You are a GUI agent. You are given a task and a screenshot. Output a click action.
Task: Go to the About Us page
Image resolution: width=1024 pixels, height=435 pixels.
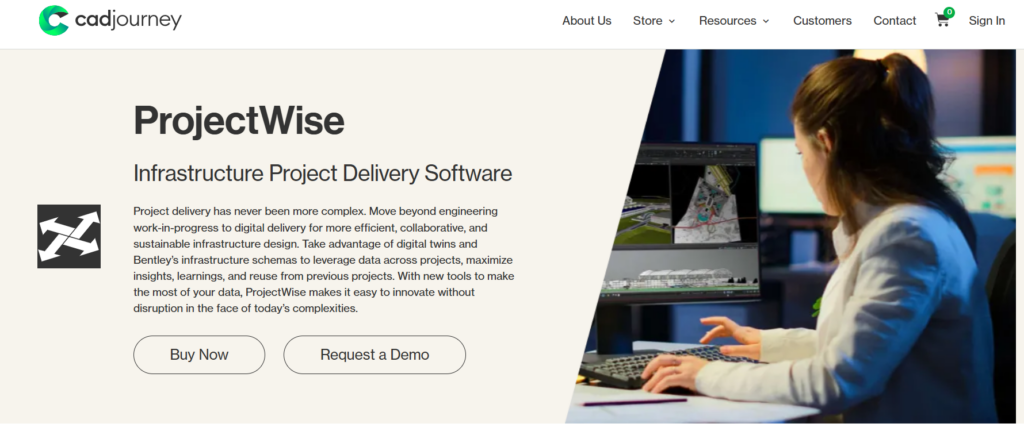pyautogui.click(x=586, y=21)
